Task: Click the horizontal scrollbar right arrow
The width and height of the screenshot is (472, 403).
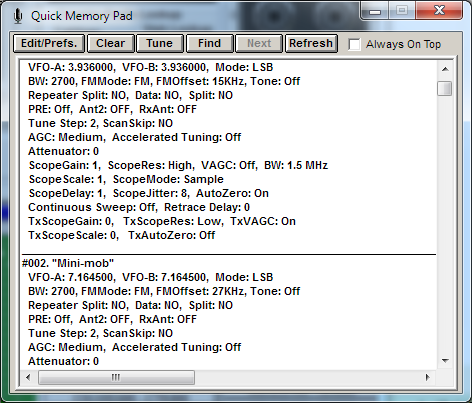Action: [x=428, y=378]
